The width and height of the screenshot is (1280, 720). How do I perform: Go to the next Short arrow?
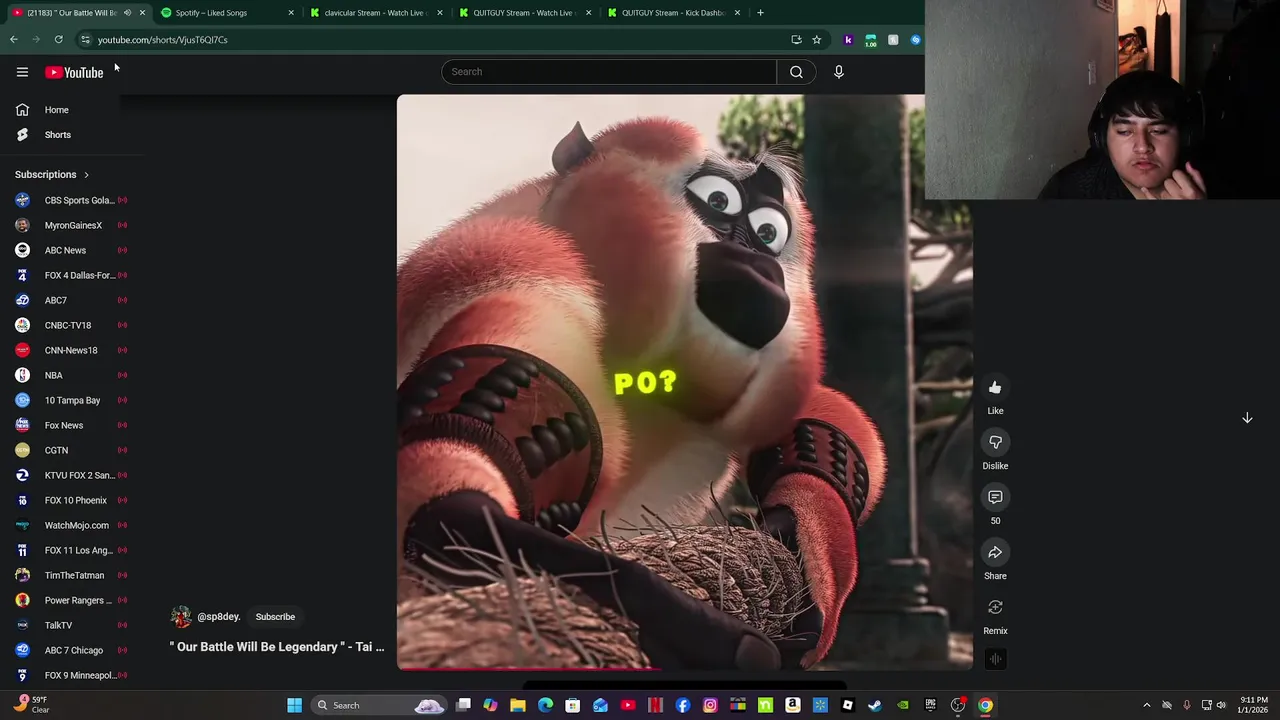[1247, 418]
